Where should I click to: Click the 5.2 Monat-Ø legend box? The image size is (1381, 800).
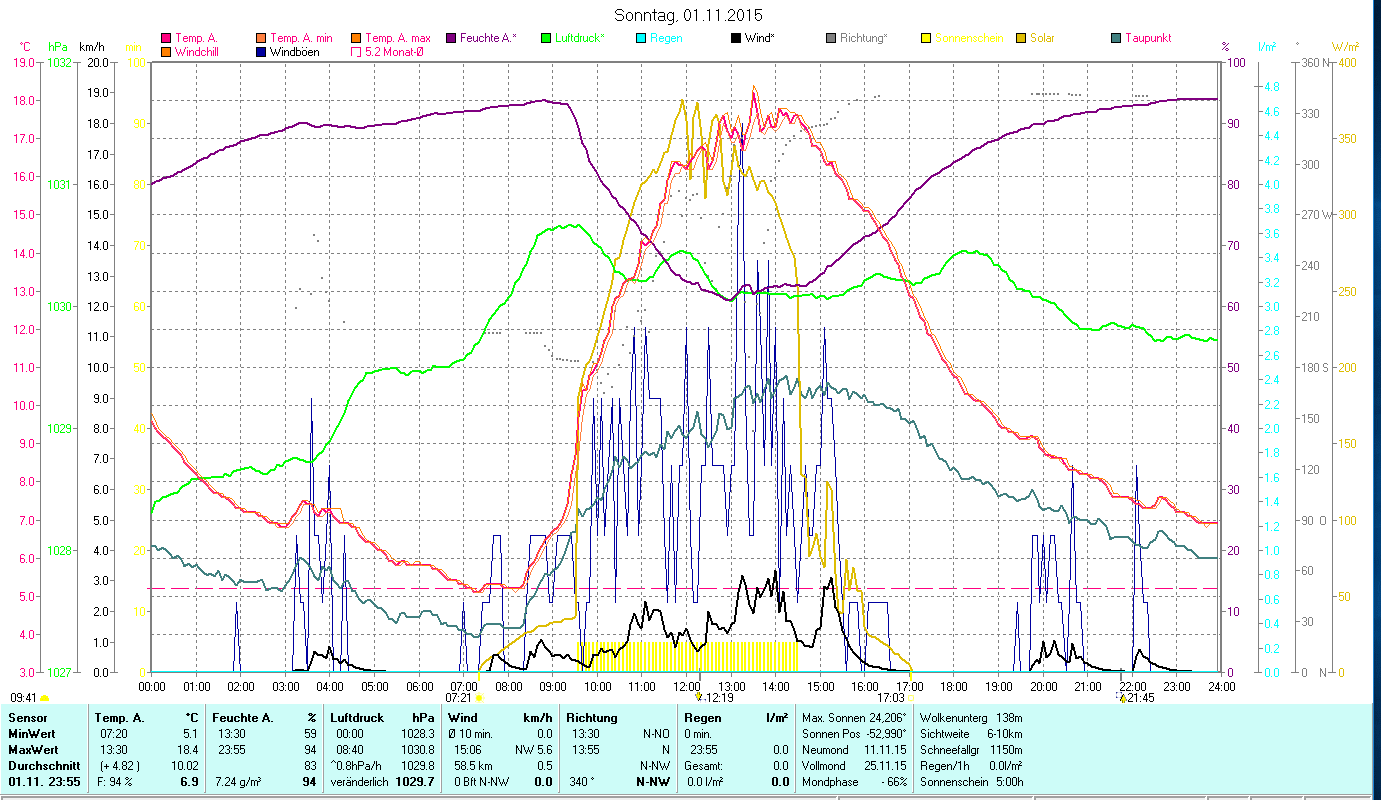[357, 51]
